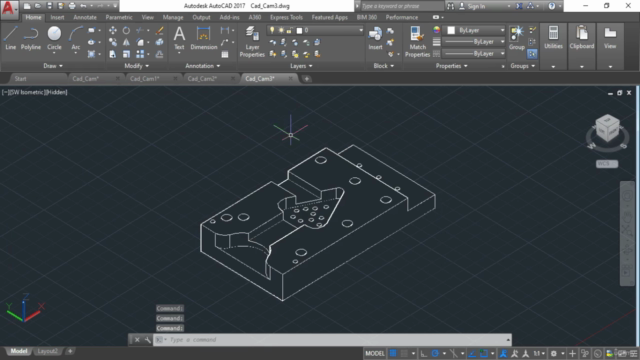640x360 pixels.
Task: Click the MODEL space button
Action: click(375, 353)
